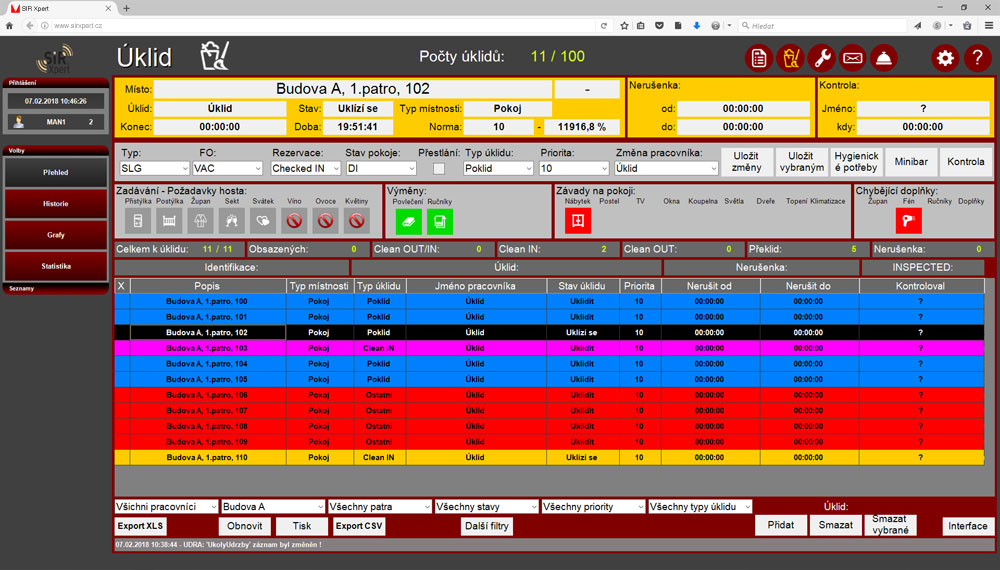This screenshot has height=570, width=1000.
Task: Go to Historie in the sidebar
Action: point(56,204)
